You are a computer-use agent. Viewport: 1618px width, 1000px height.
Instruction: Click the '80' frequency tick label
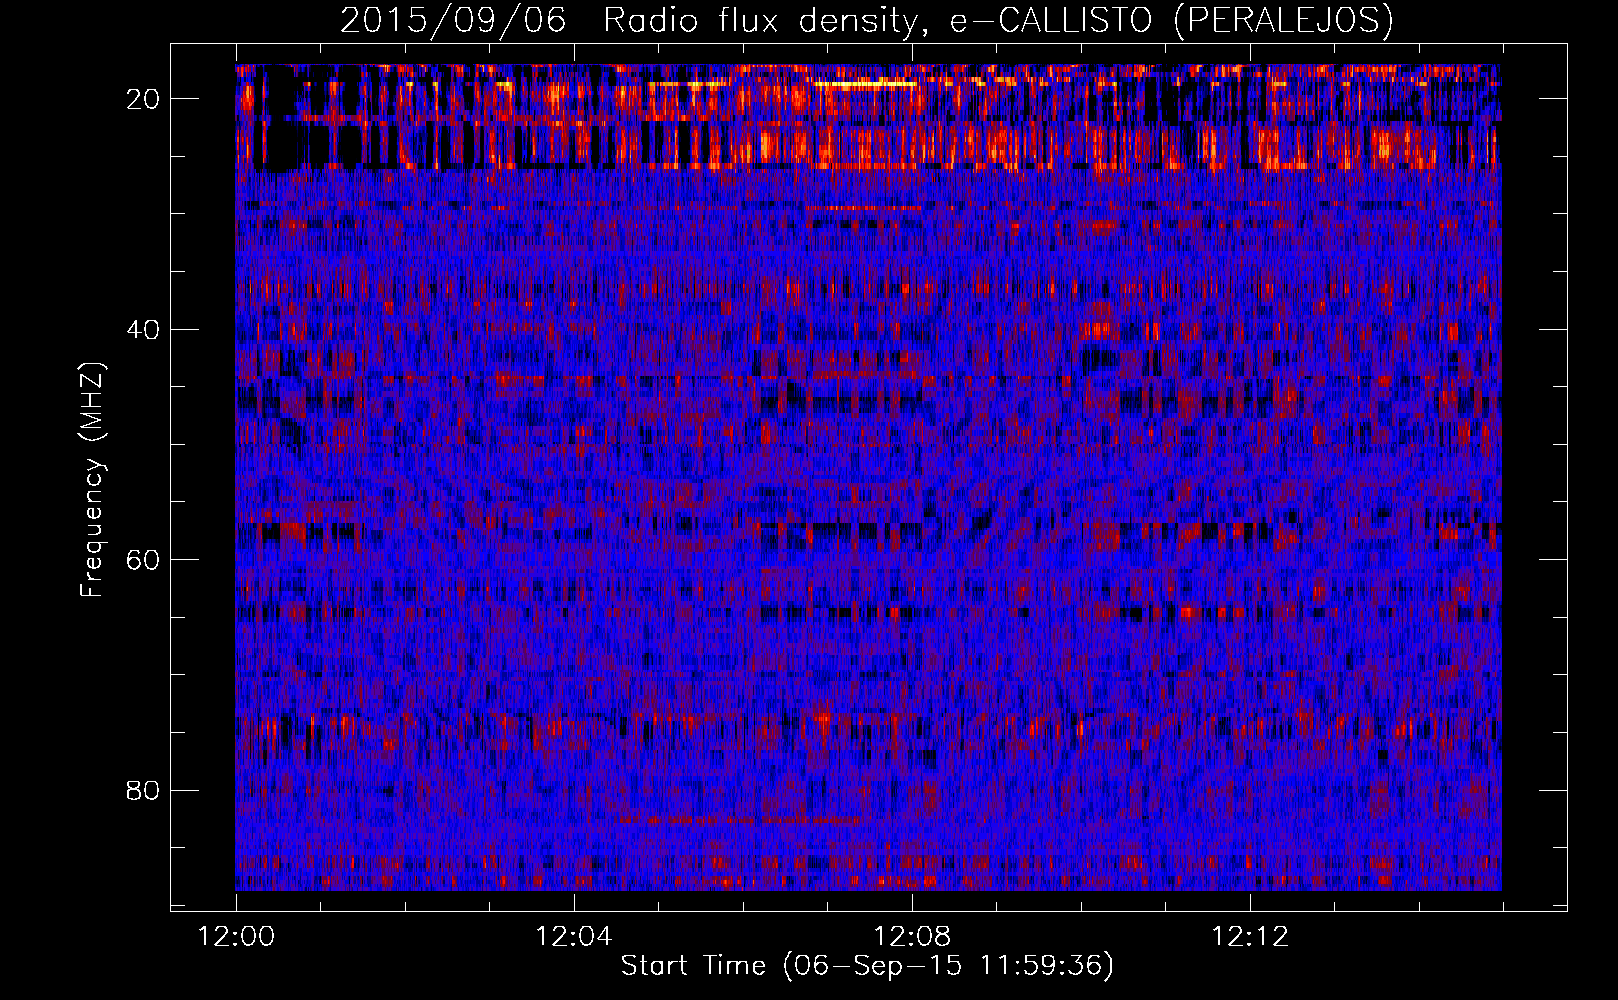click(144, 791)
